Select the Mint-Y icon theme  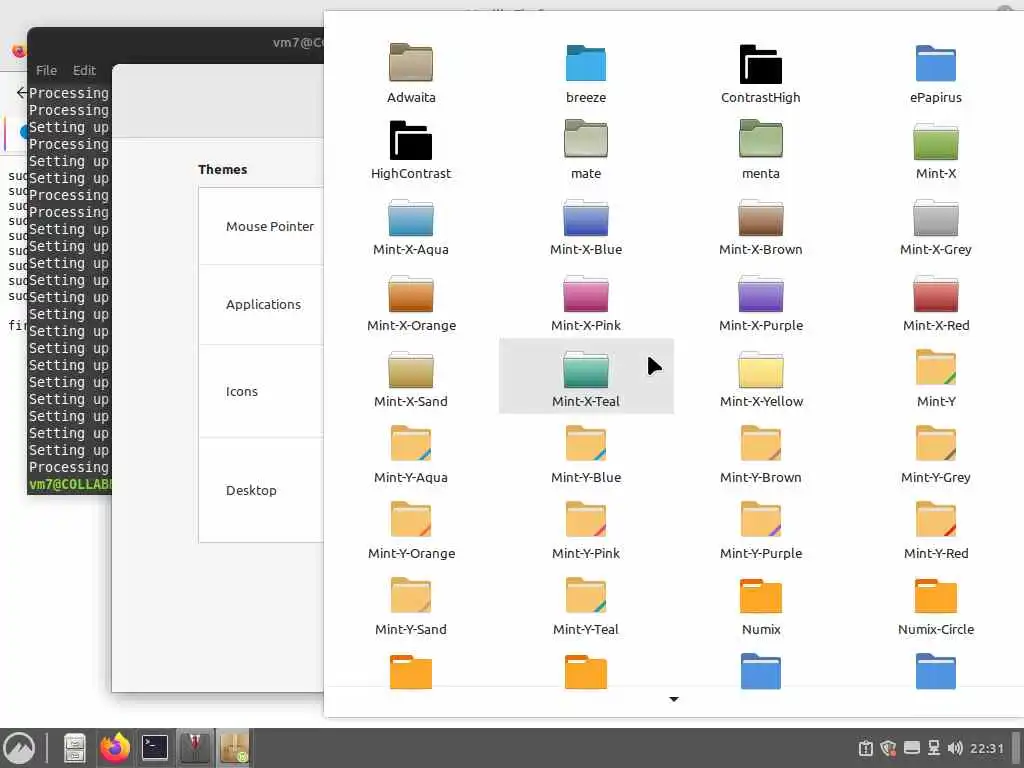pyautogui.click(x=936, y=377)
